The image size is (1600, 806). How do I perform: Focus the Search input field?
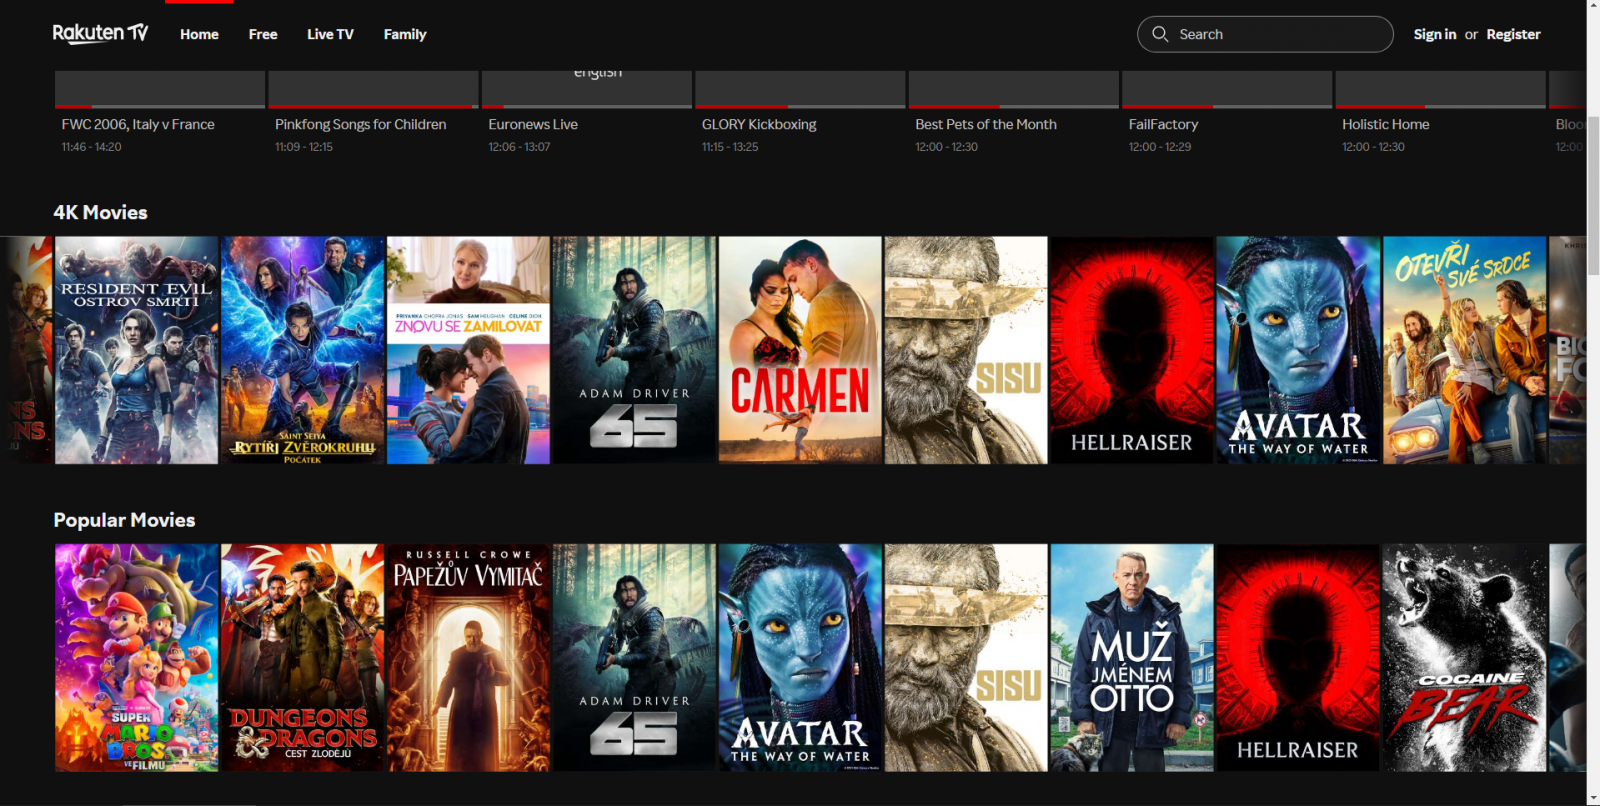[1265, 34]
